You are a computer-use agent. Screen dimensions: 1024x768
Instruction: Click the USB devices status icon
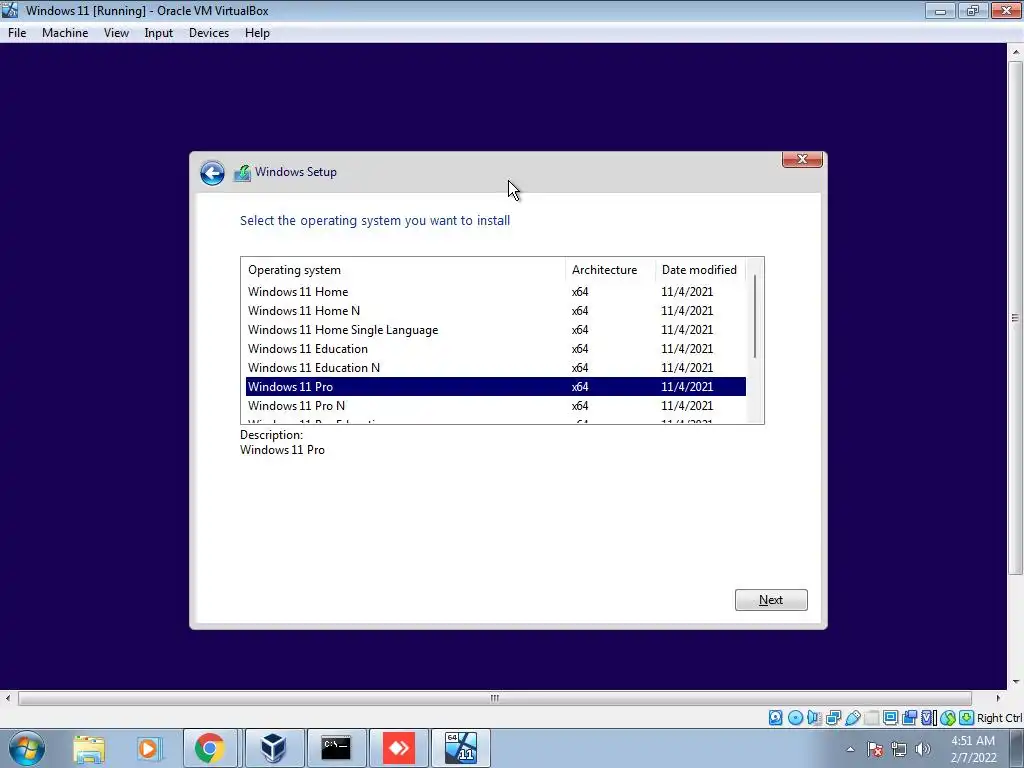[852, 718]
